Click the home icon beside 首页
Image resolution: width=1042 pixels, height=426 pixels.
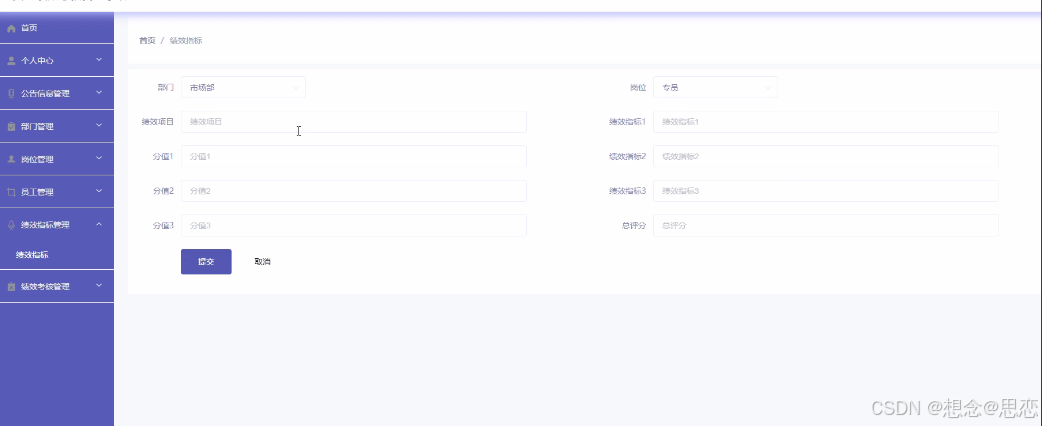[x=11, y=29]
